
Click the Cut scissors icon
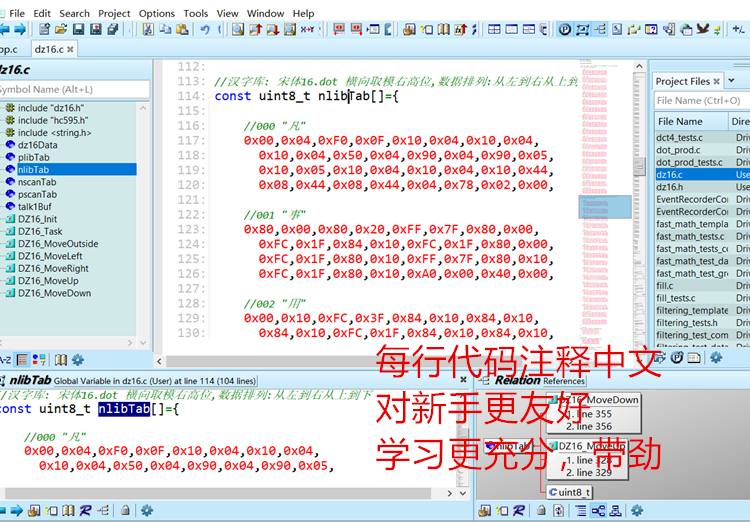point(148,30)
